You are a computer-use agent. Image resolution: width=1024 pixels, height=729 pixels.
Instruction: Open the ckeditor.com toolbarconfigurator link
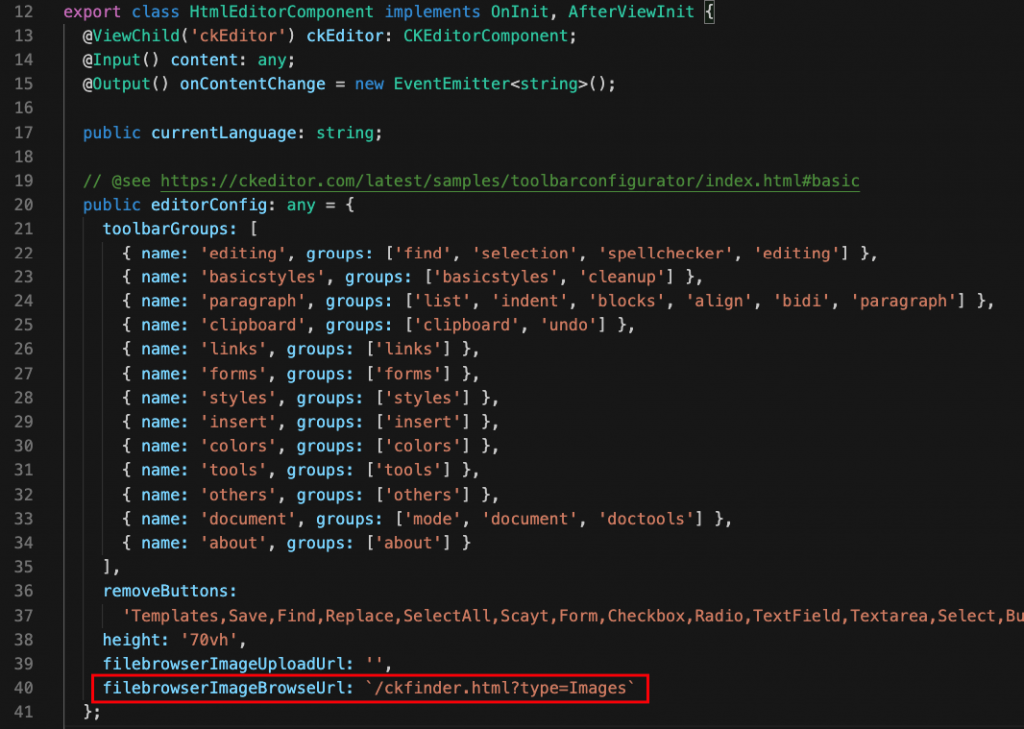(509, 181)
